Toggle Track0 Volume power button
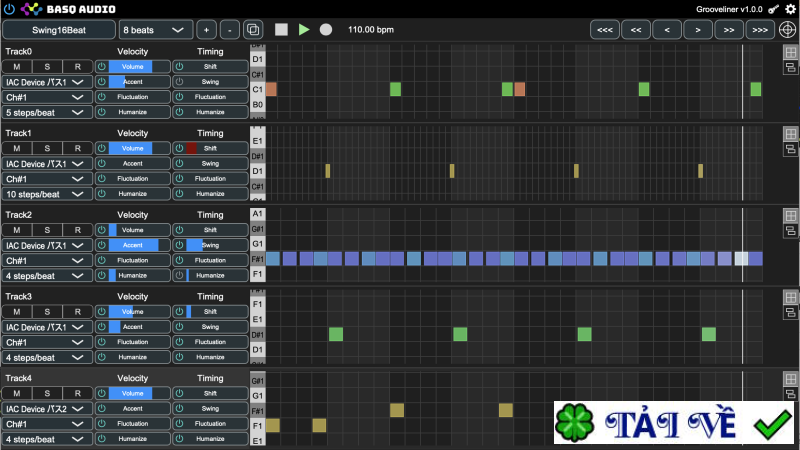 (102, 65)
